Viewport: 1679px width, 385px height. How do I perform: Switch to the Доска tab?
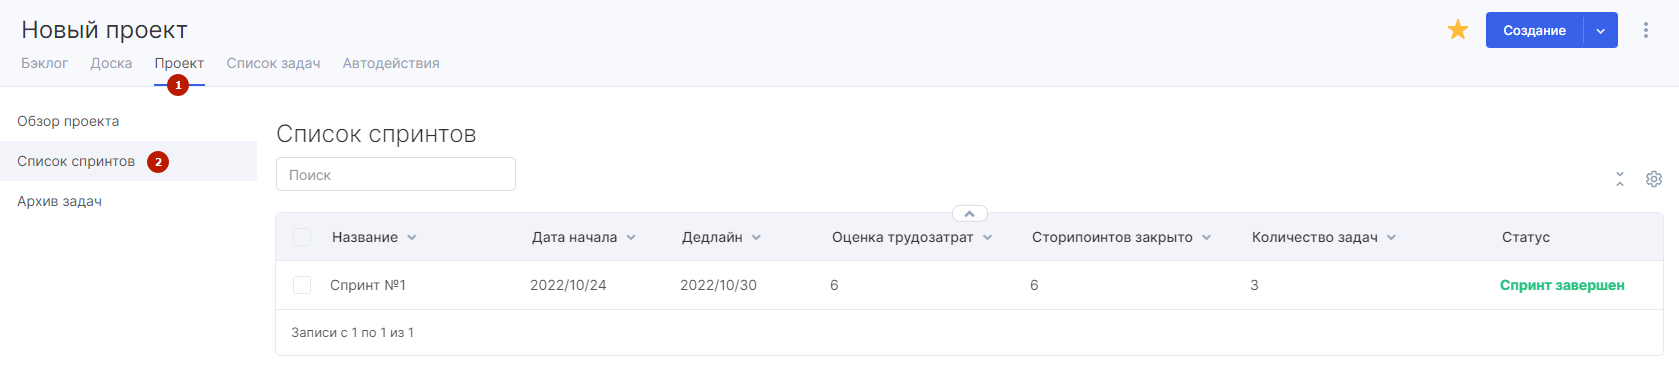tap(111, 63)
